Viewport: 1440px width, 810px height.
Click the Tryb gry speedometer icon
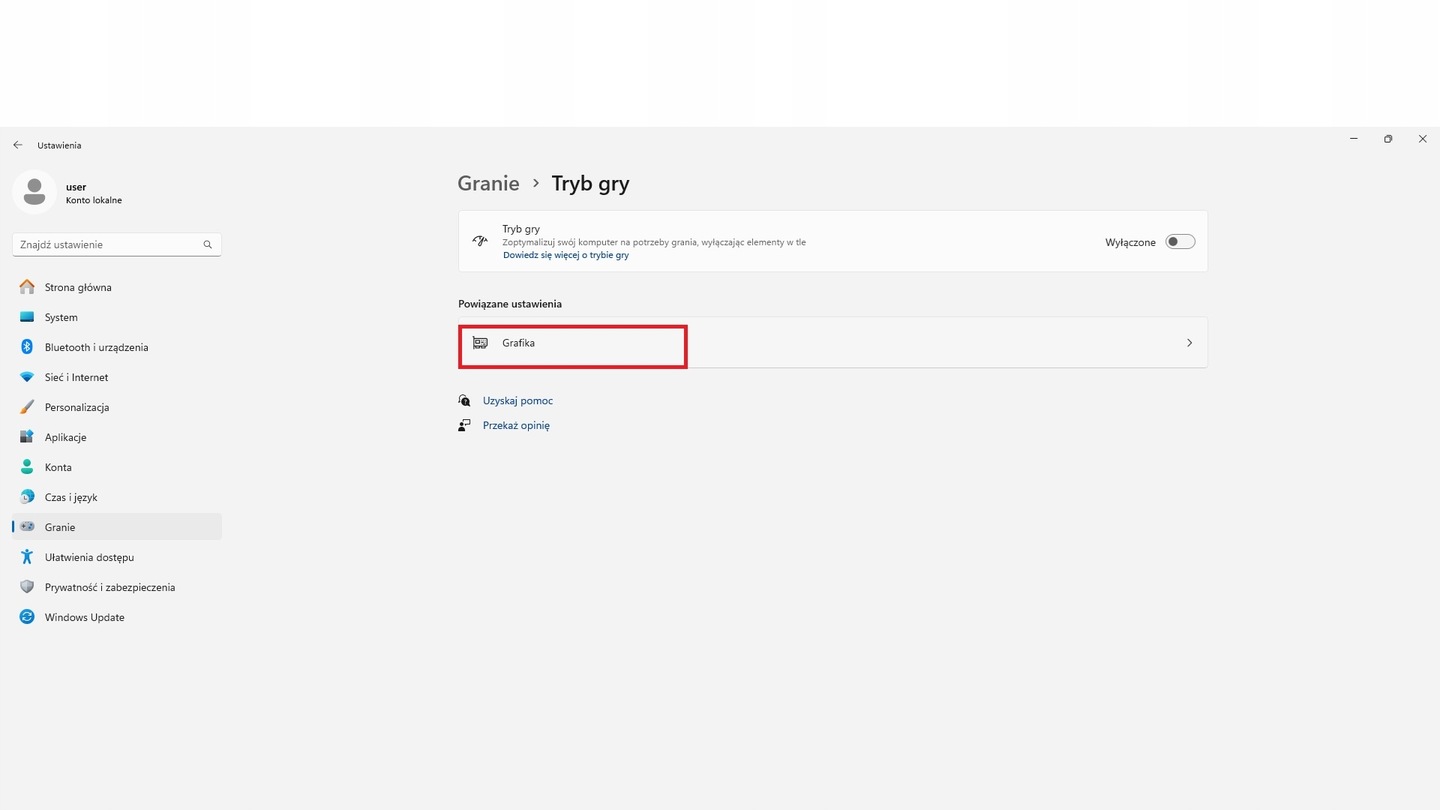point(480,241)
